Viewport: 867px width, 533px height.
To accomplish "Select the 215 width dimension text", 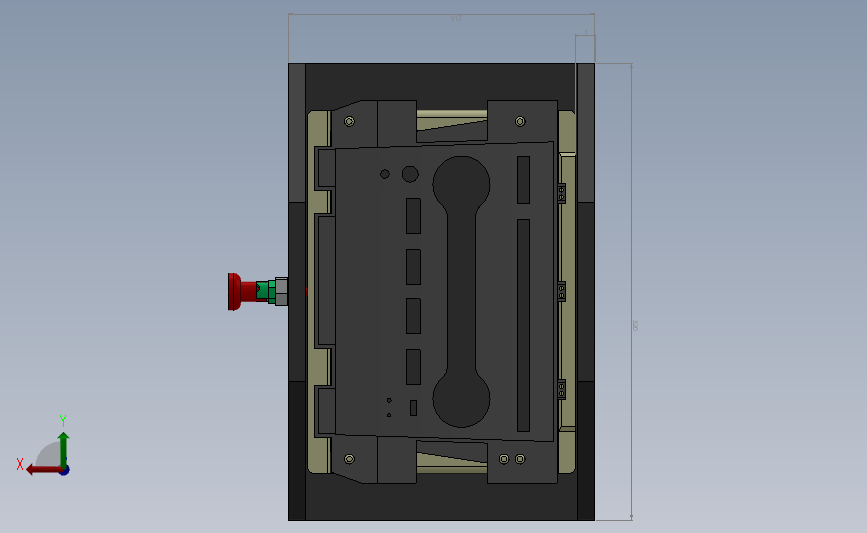I will [456, 18].
